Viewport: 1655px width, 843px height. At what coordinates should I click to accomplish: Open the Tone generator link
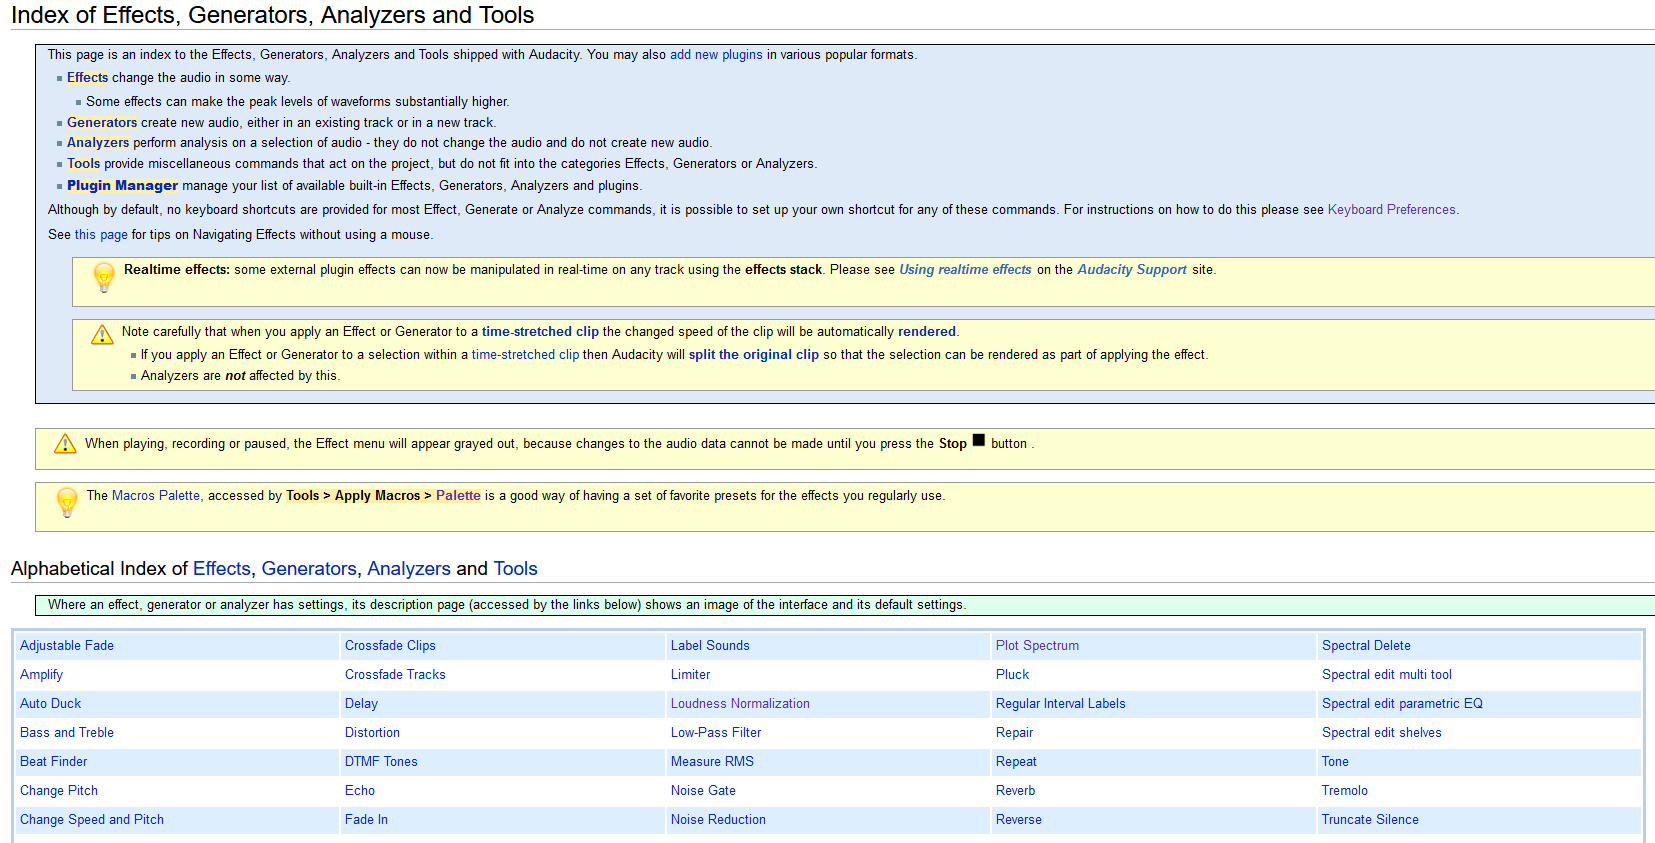click(x=1335, y=762)
